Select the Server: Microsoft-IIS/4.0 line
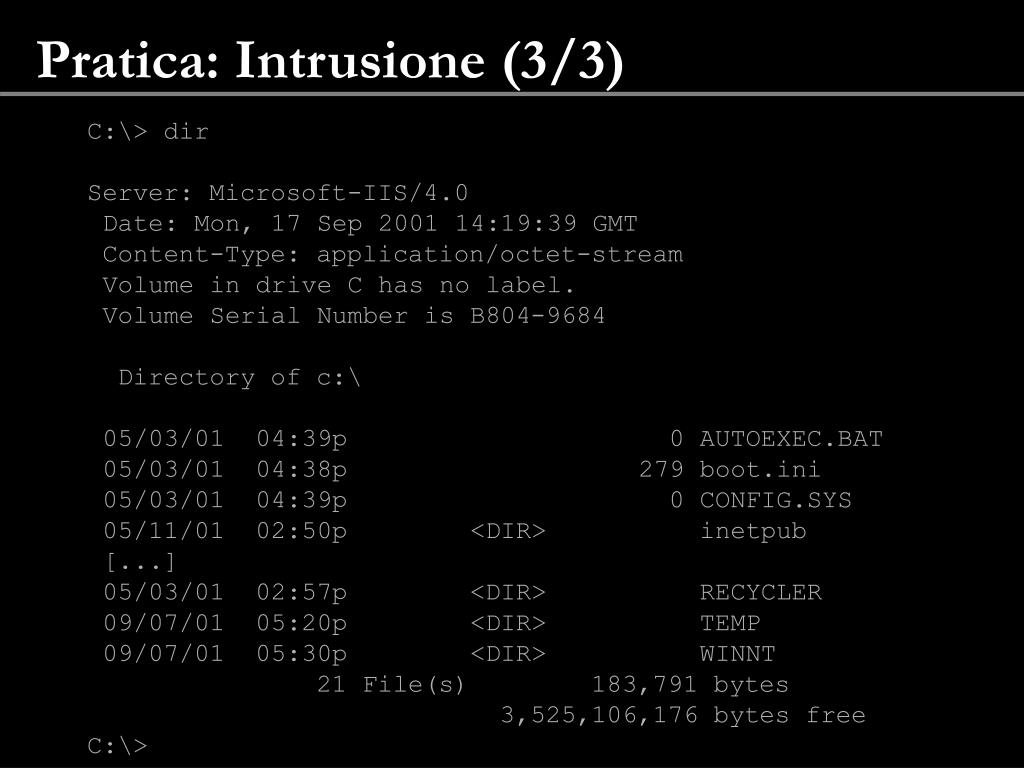 [x=278, y=193]
